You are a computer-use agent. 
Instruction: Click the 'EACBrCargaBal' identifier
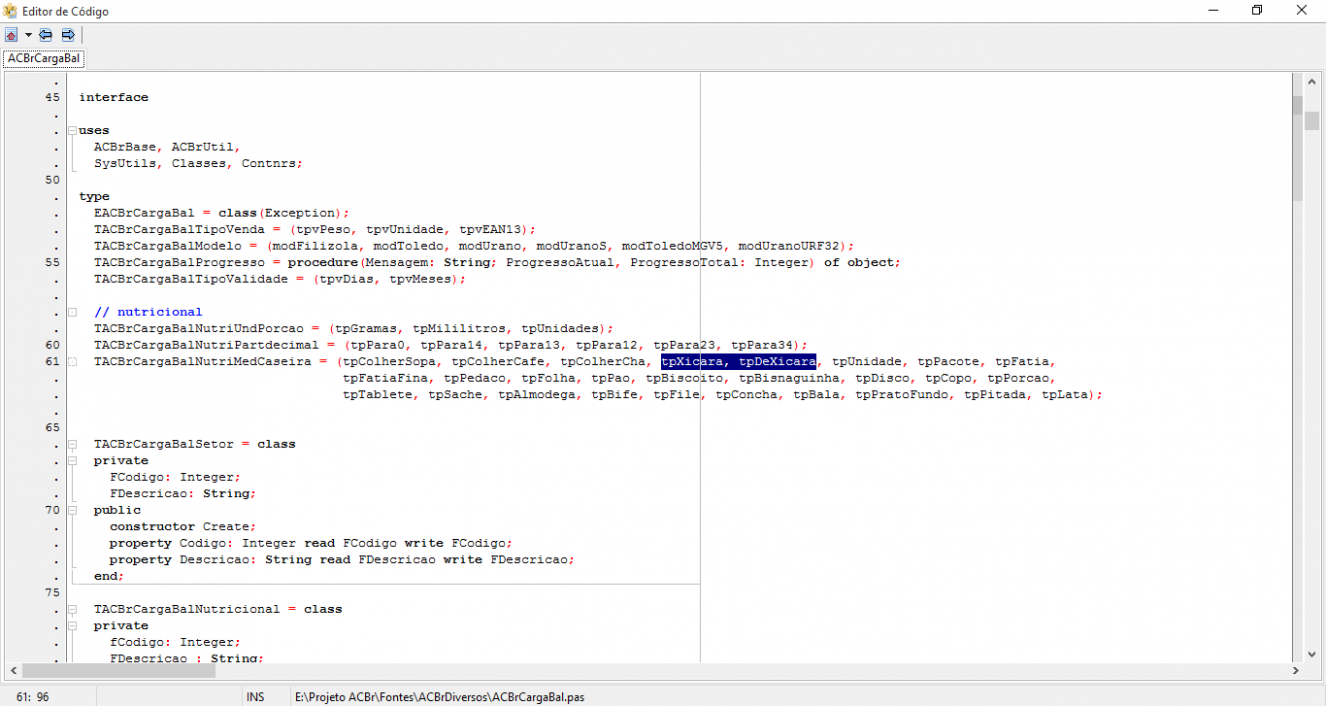point(144,213)
